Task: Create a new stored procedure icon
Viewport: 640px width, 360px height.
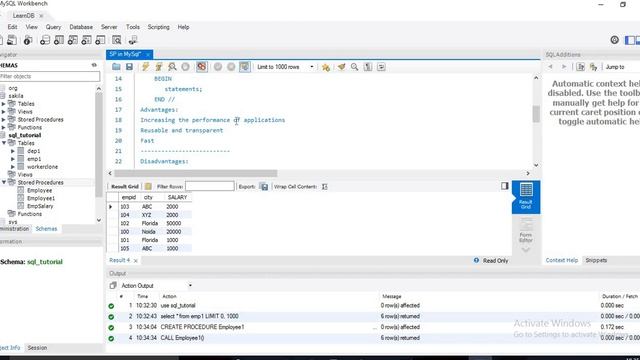Action: [87, 40]
